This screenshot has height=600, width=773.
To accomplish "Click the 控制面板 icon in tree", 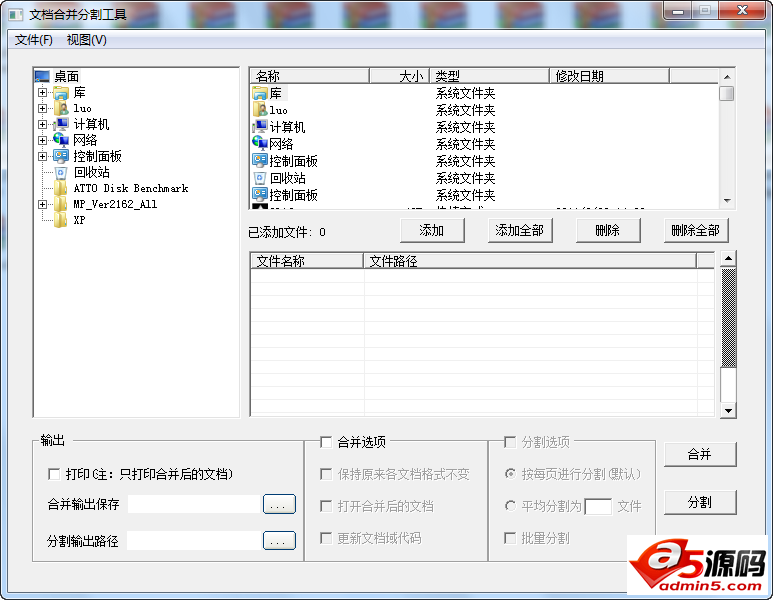I will pyautogui.click(x=61, y=156).
